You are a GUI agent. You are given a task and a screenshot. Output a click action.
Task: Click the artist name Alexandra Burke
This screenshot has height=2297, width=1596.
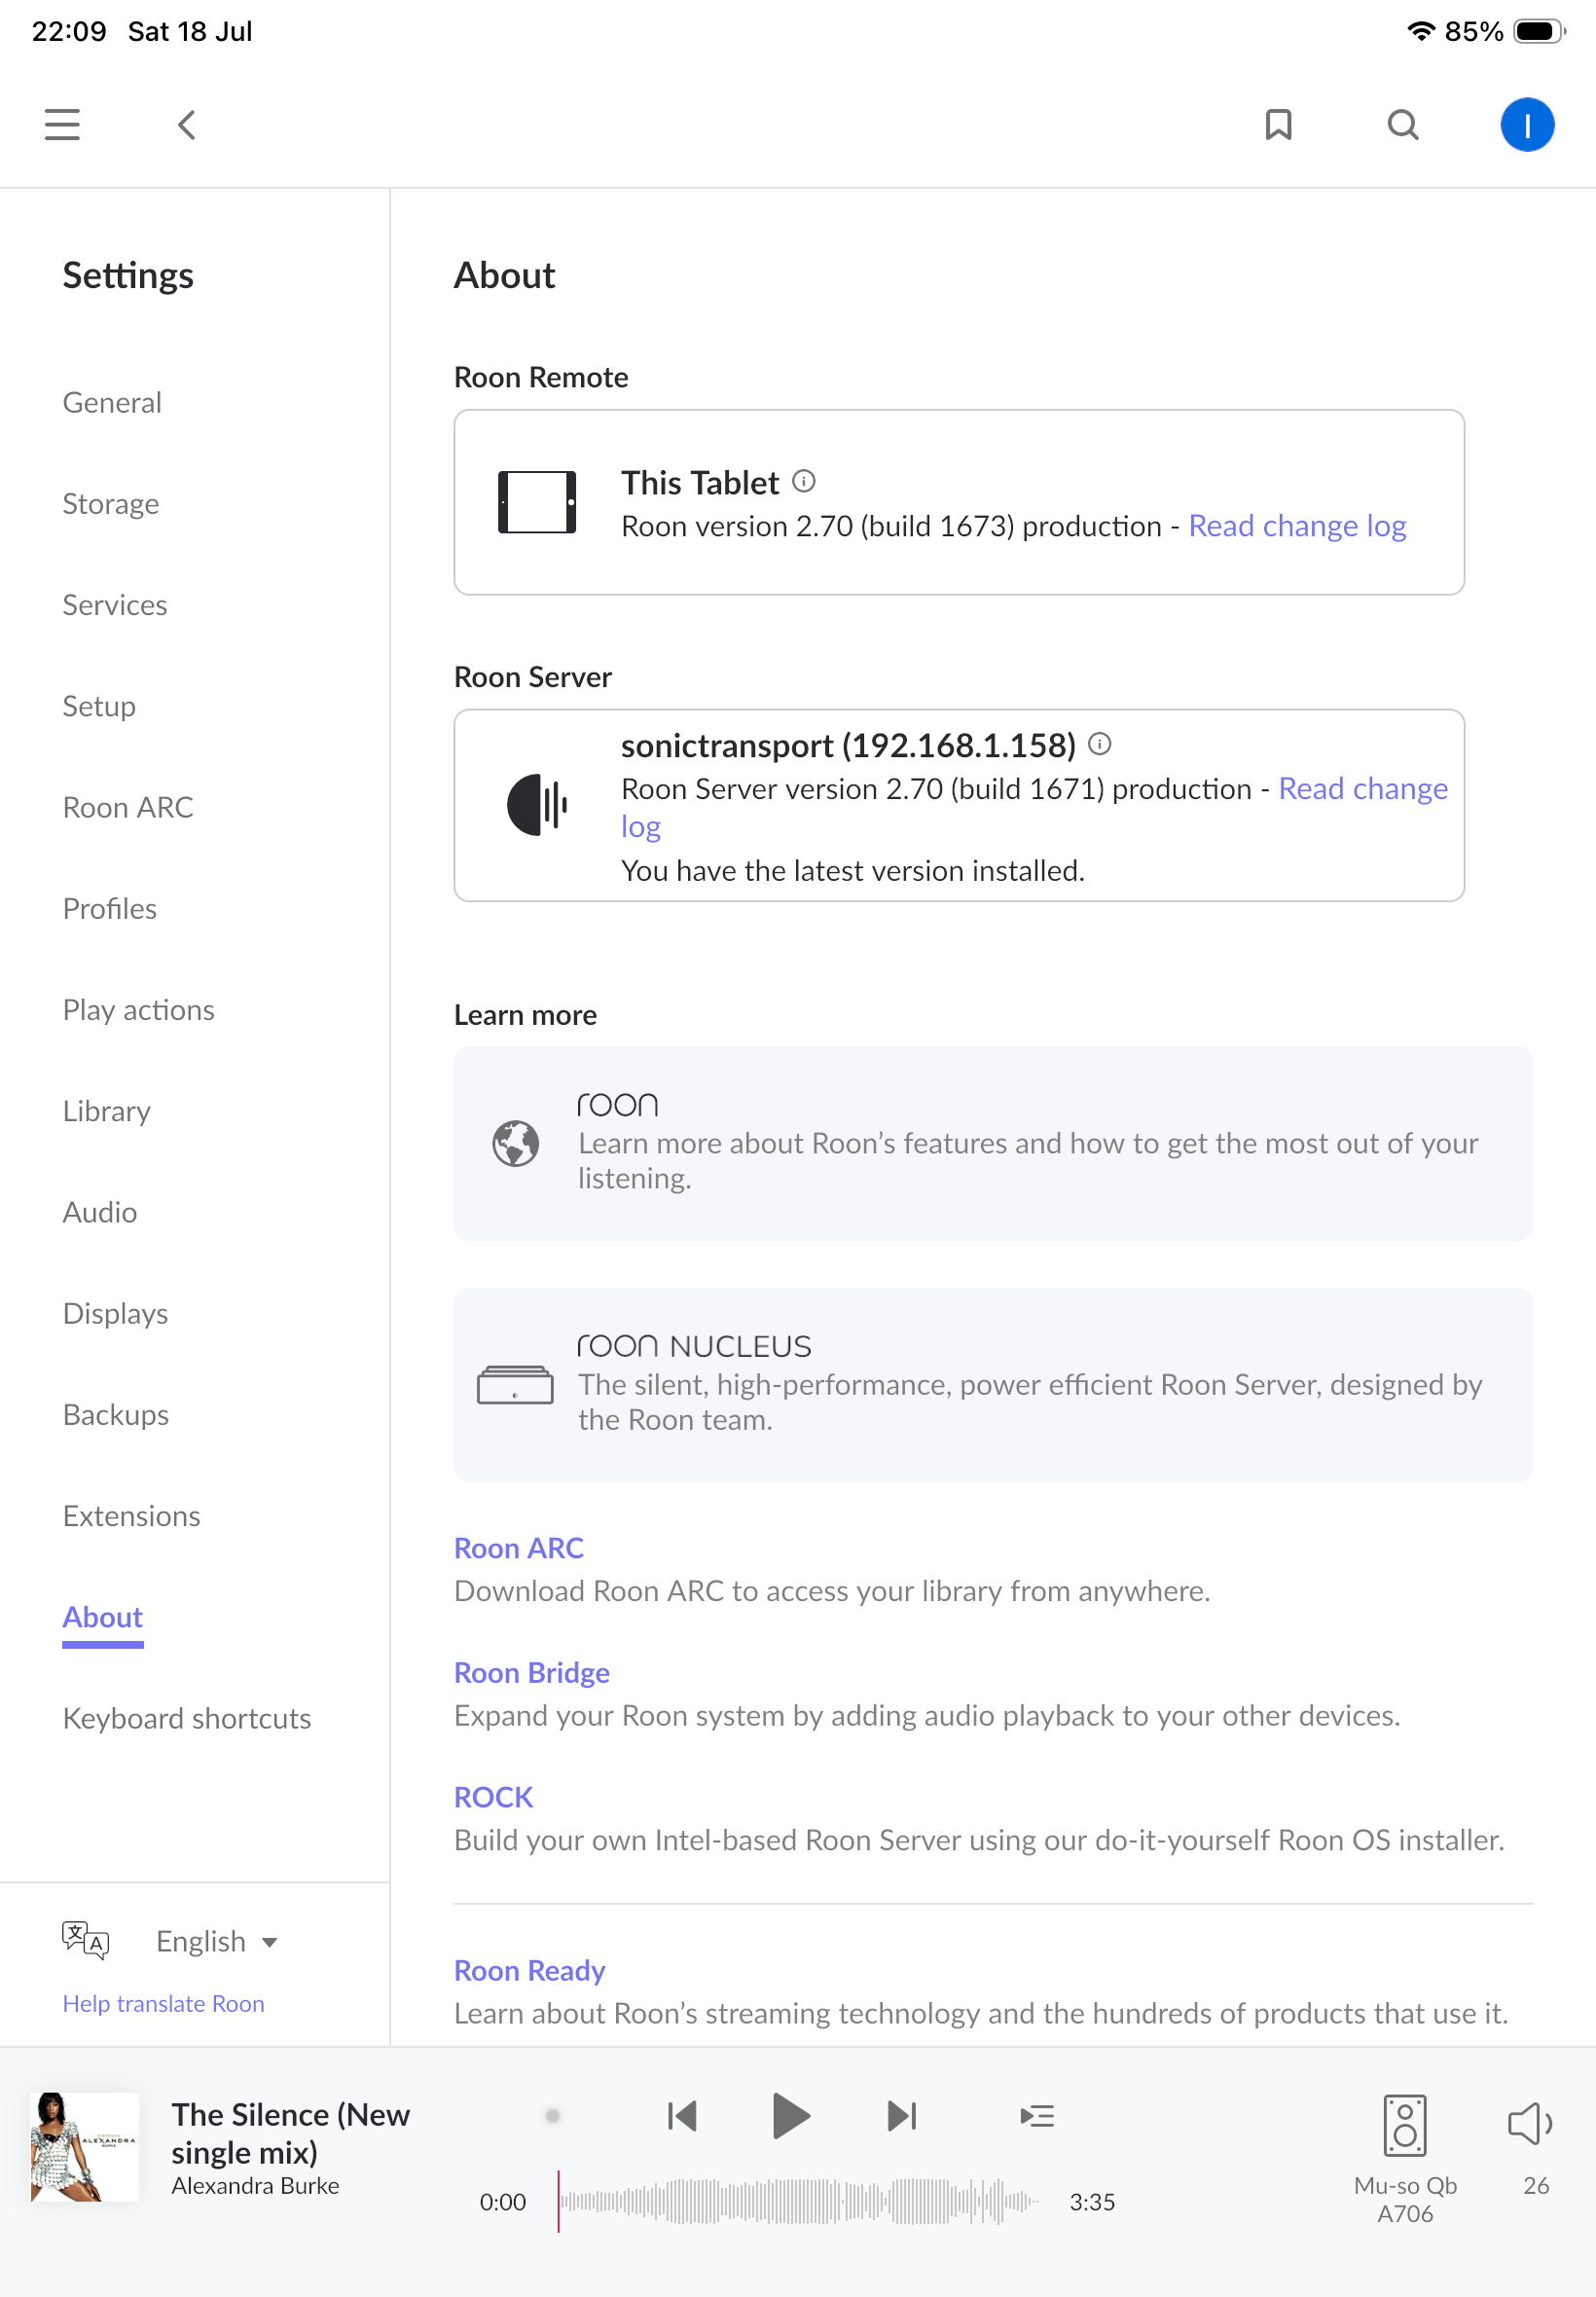[255, 2185]
